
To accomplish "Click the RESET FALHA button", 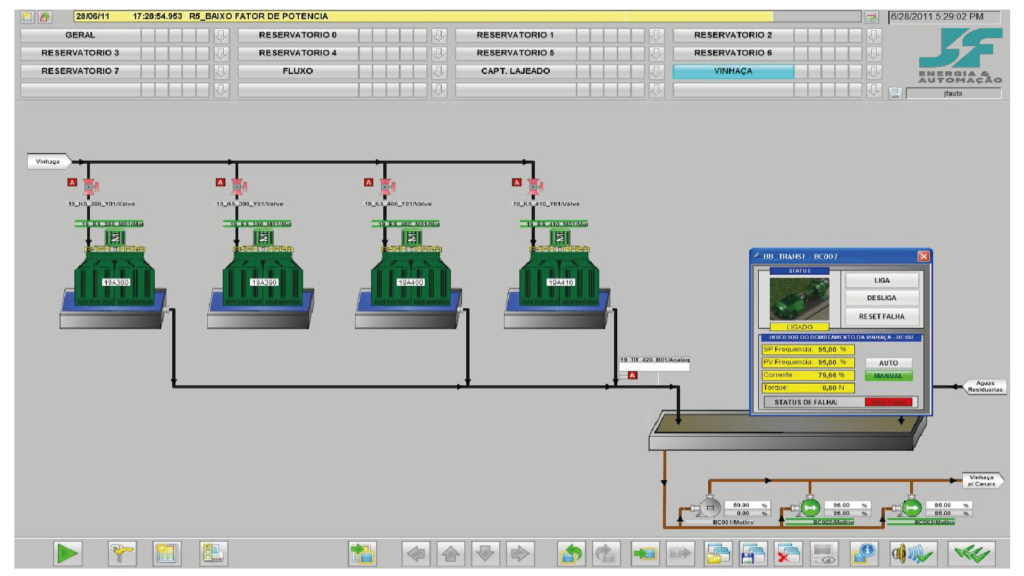I will (882, 316).
